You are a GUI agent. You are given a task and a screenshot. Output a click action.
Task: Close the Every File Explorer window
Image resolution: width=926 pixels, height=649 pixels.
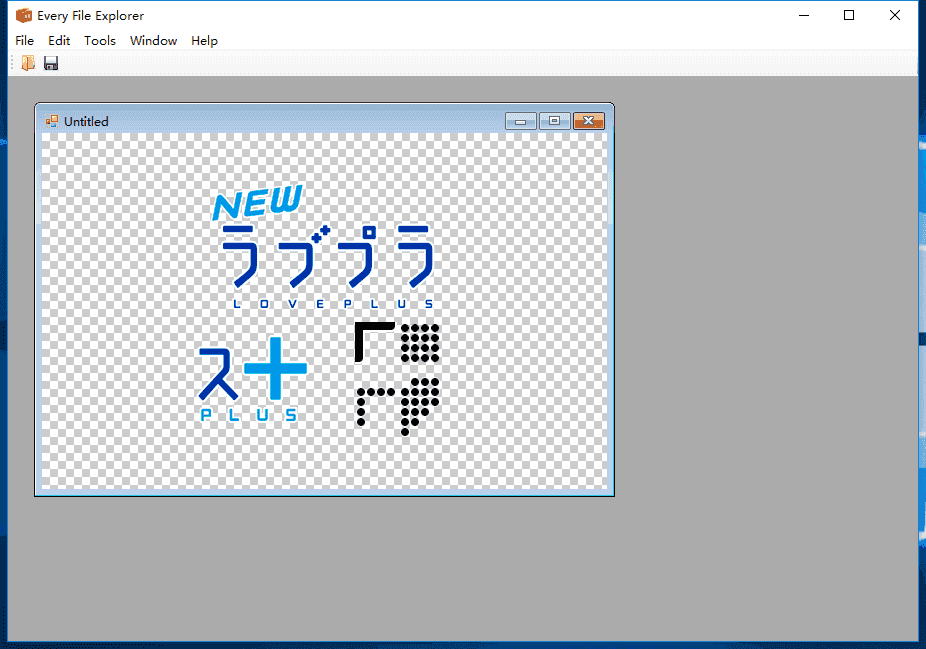895,15
